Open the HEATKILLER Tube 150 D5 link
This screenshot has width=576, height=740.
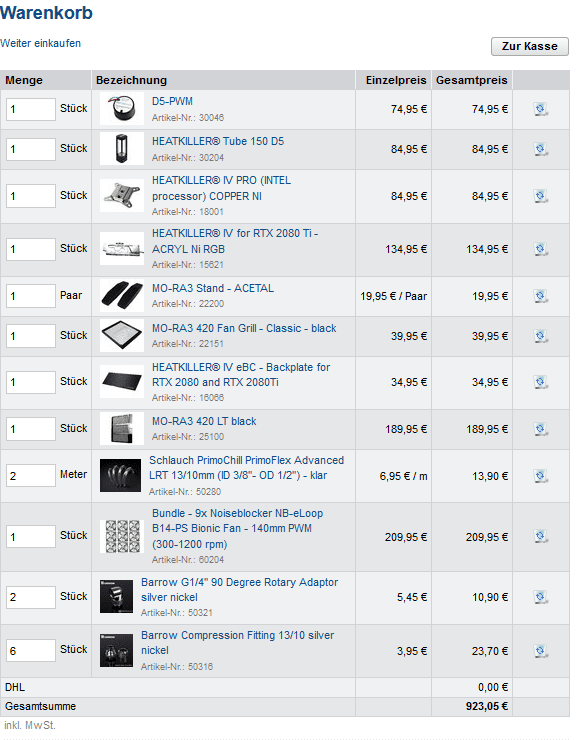point(218,141)
